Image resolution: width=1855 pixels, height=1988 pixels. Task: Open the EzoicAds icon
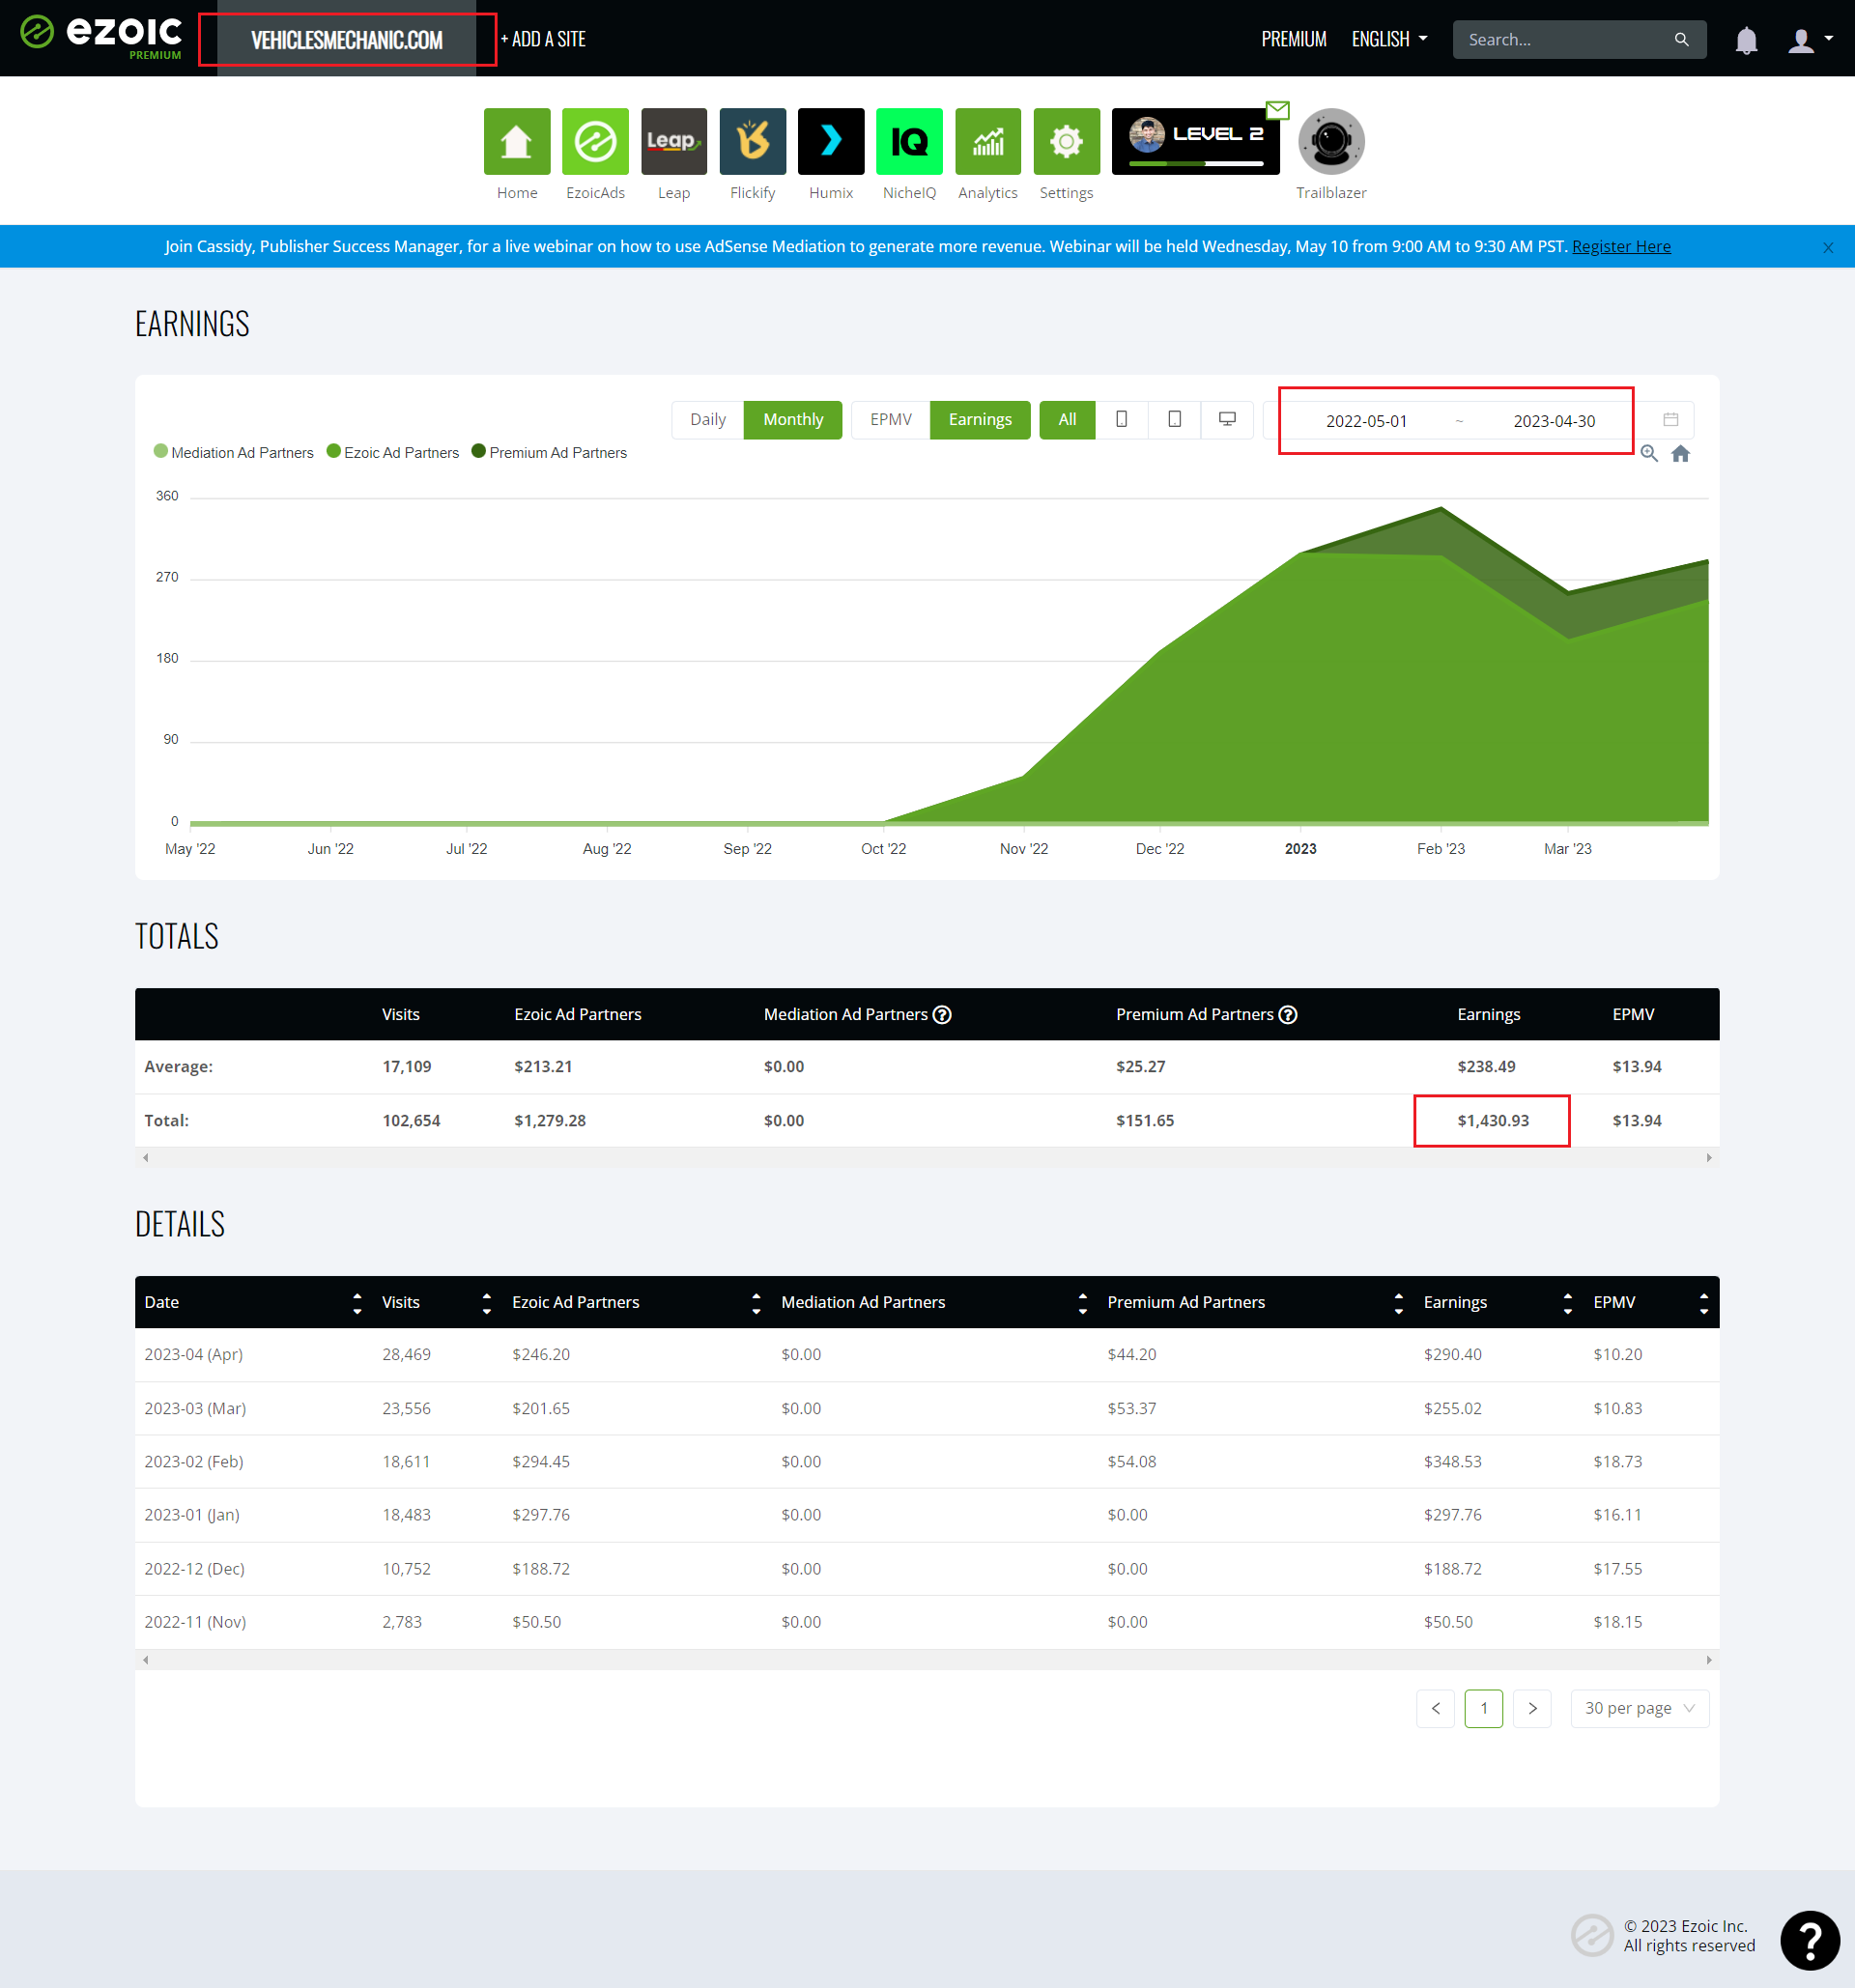(595, 141)
